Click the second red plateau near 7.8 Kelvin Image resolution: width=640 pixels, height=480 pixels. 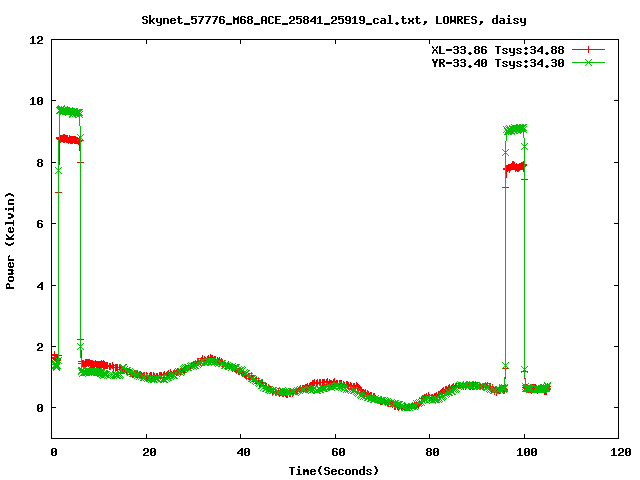click(516, 167)
